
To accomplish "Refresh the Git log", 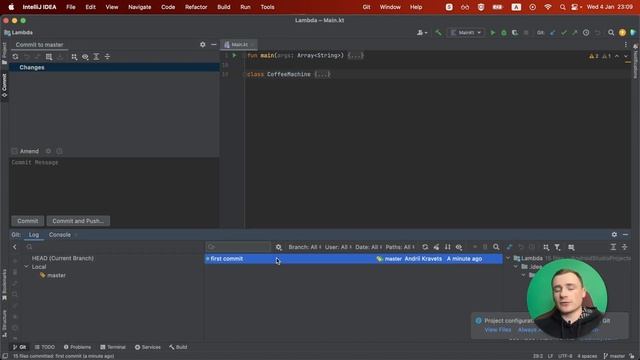I will [x=425, y=247].
